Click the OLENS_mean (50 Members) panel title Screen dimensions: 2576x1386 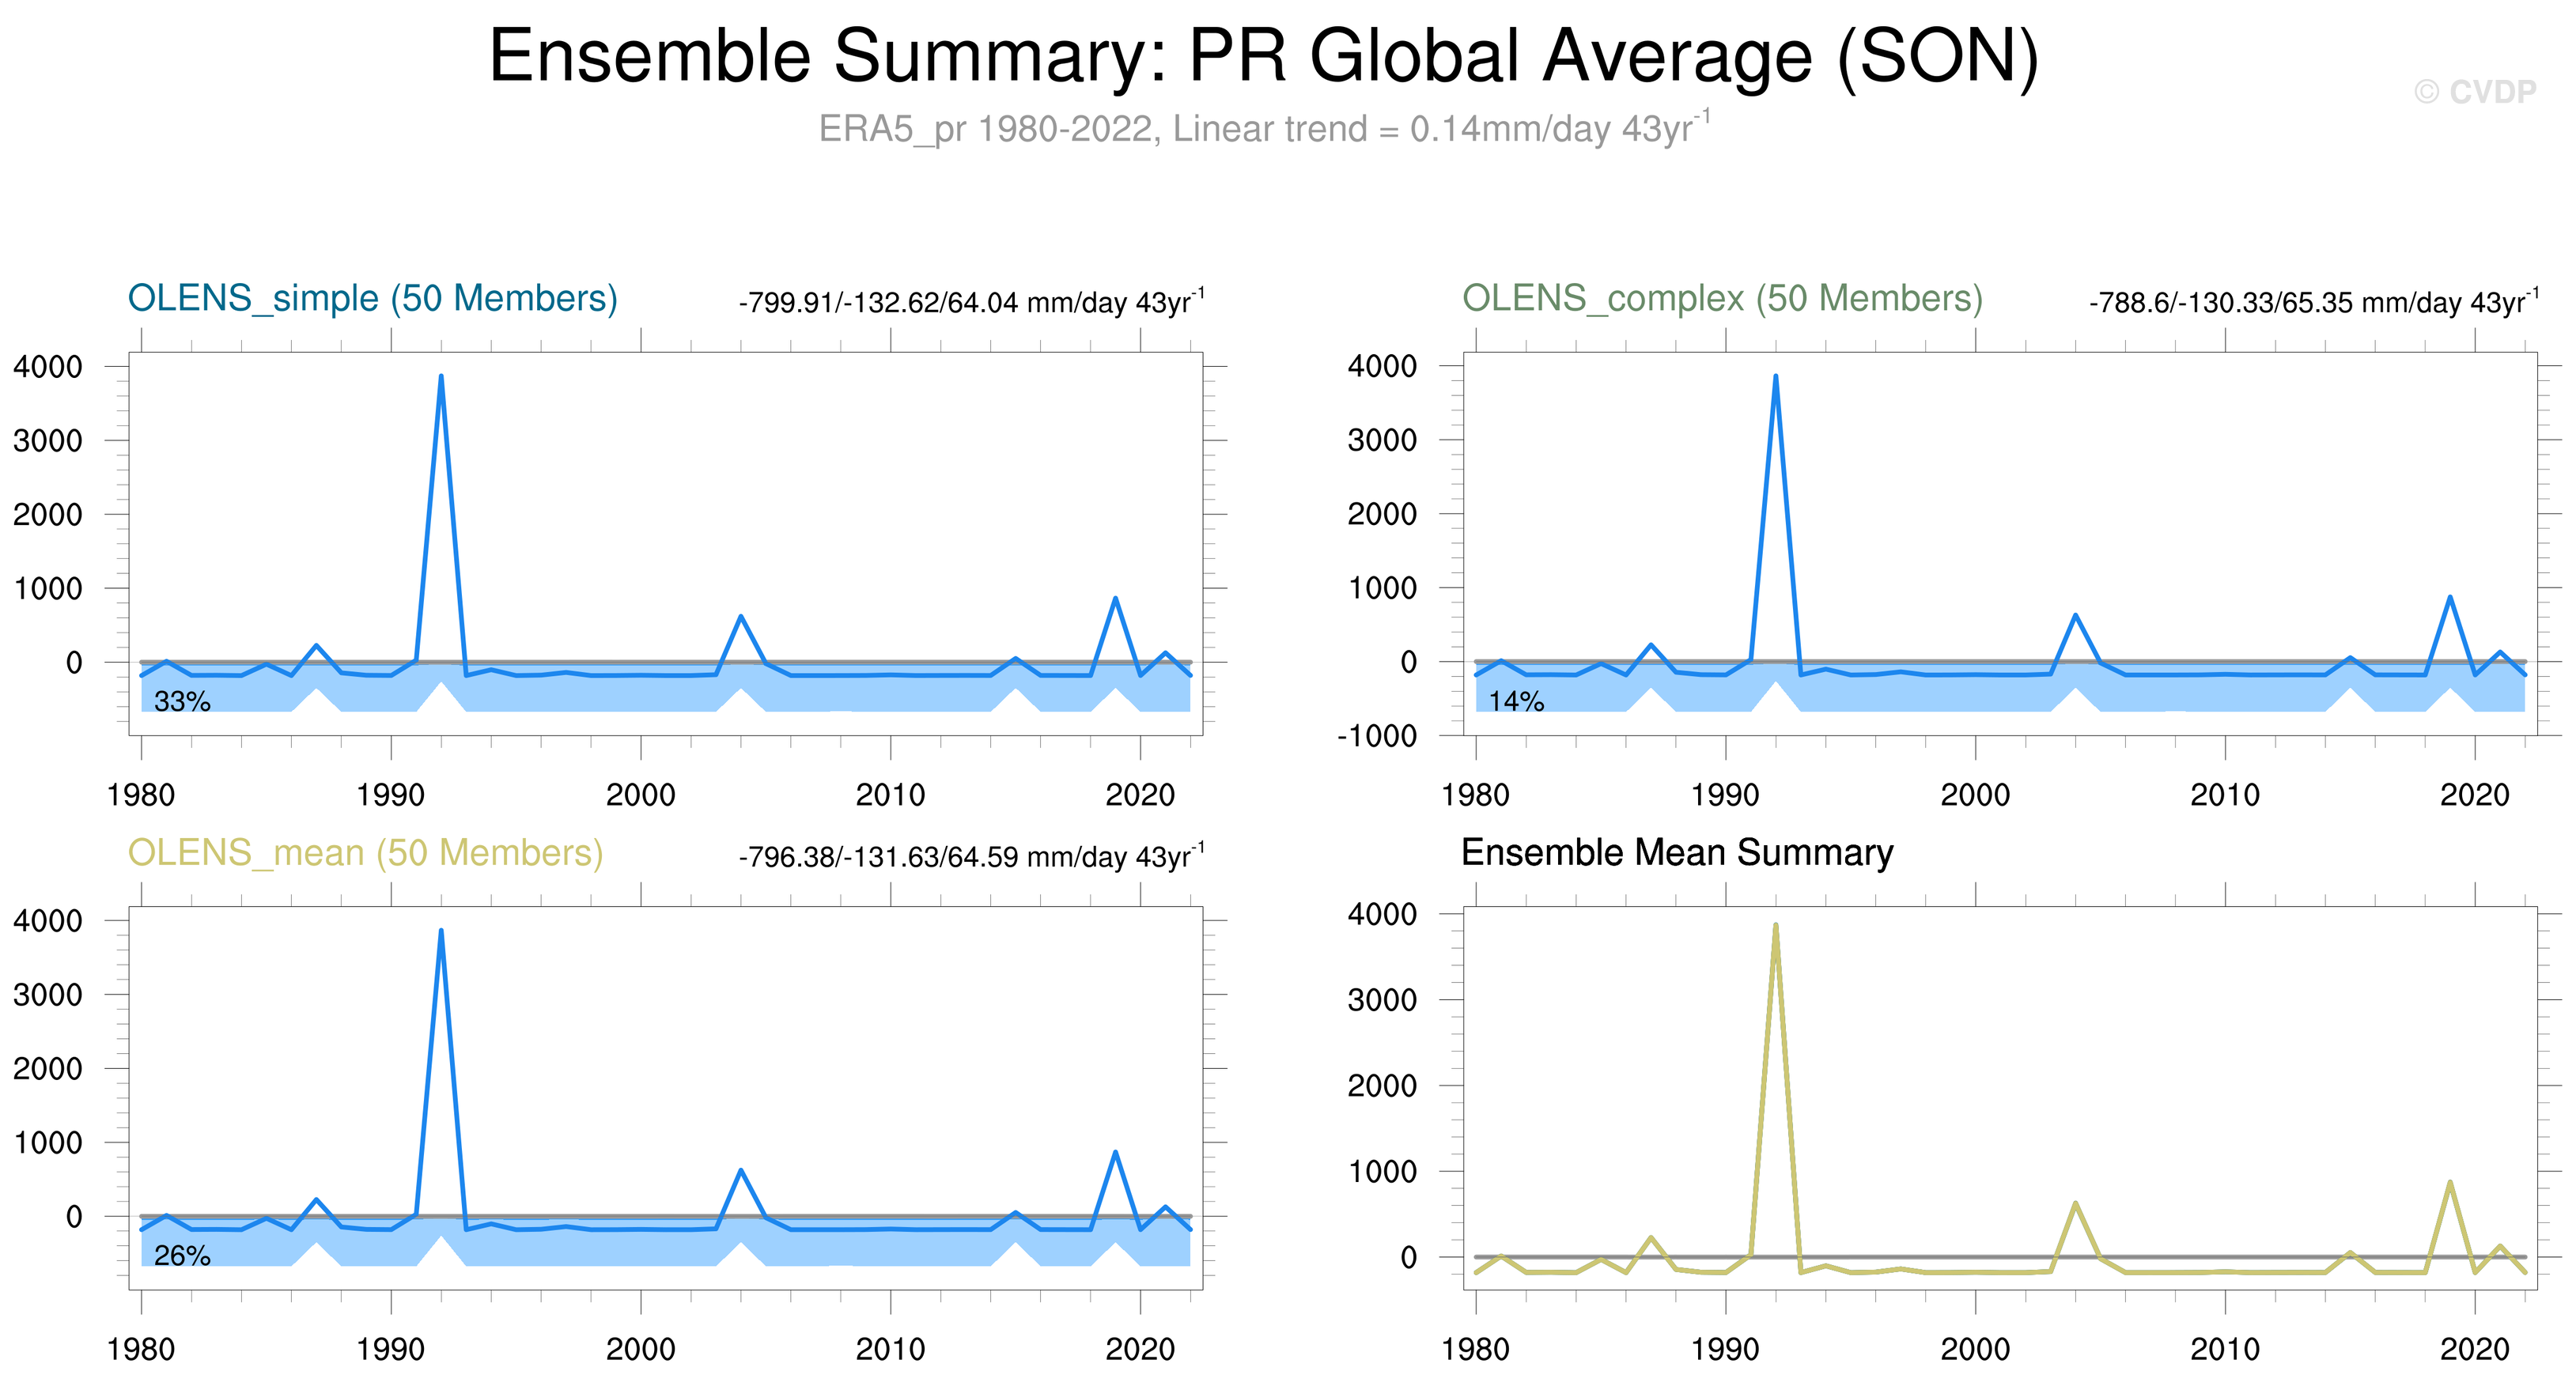coord(365,853)
